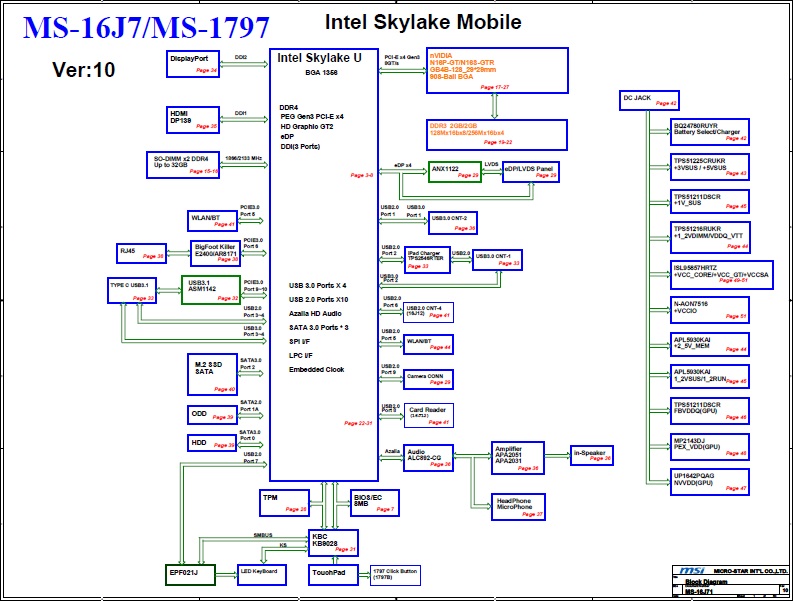Click the in-Speaker block
Screen dimensions: 793x601
tap(592, 455)
